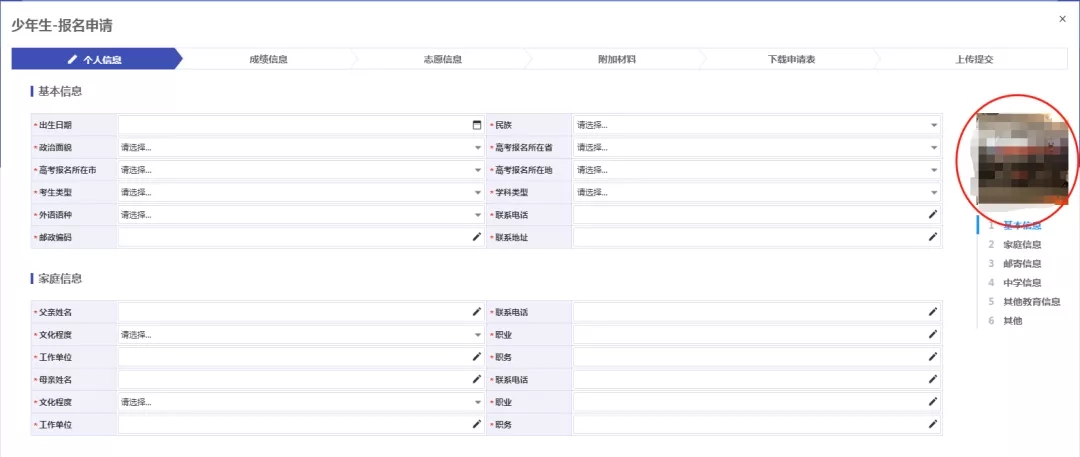Open the 上传提交 step tab
This screenshot has width=1080, height=457.
pos(973,60)
